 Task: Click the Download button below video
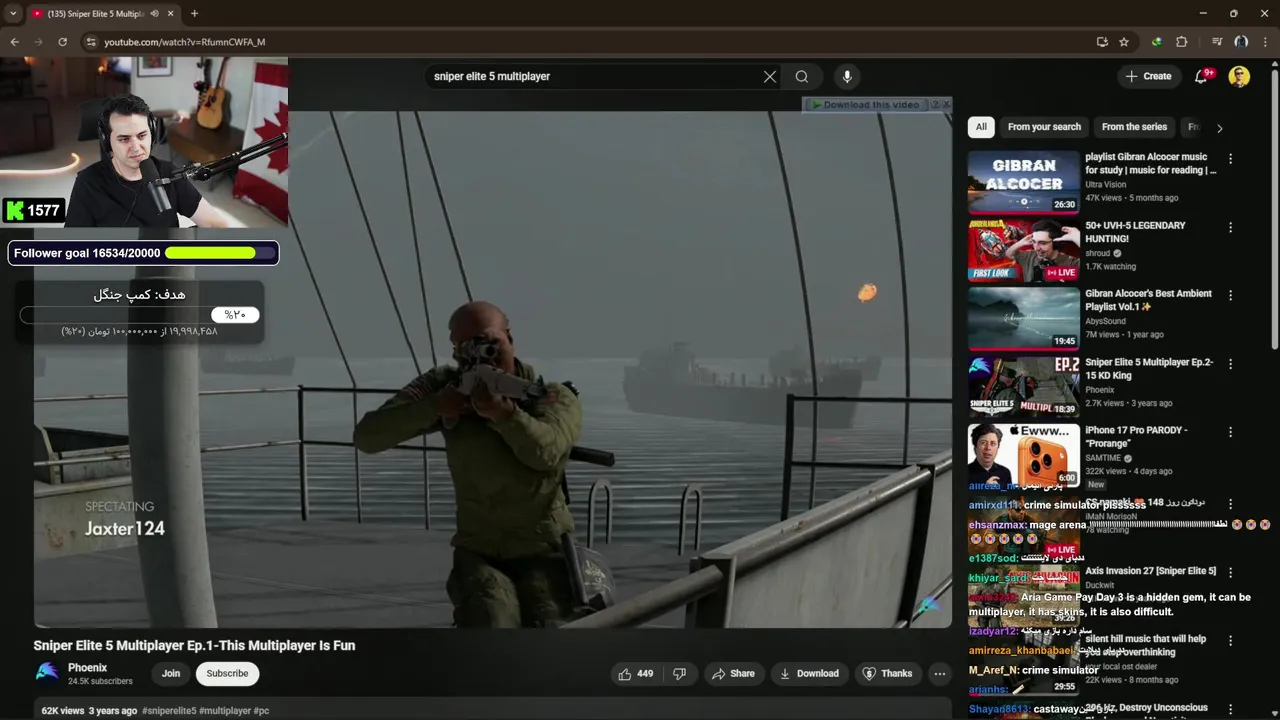(x=809, y=674)
